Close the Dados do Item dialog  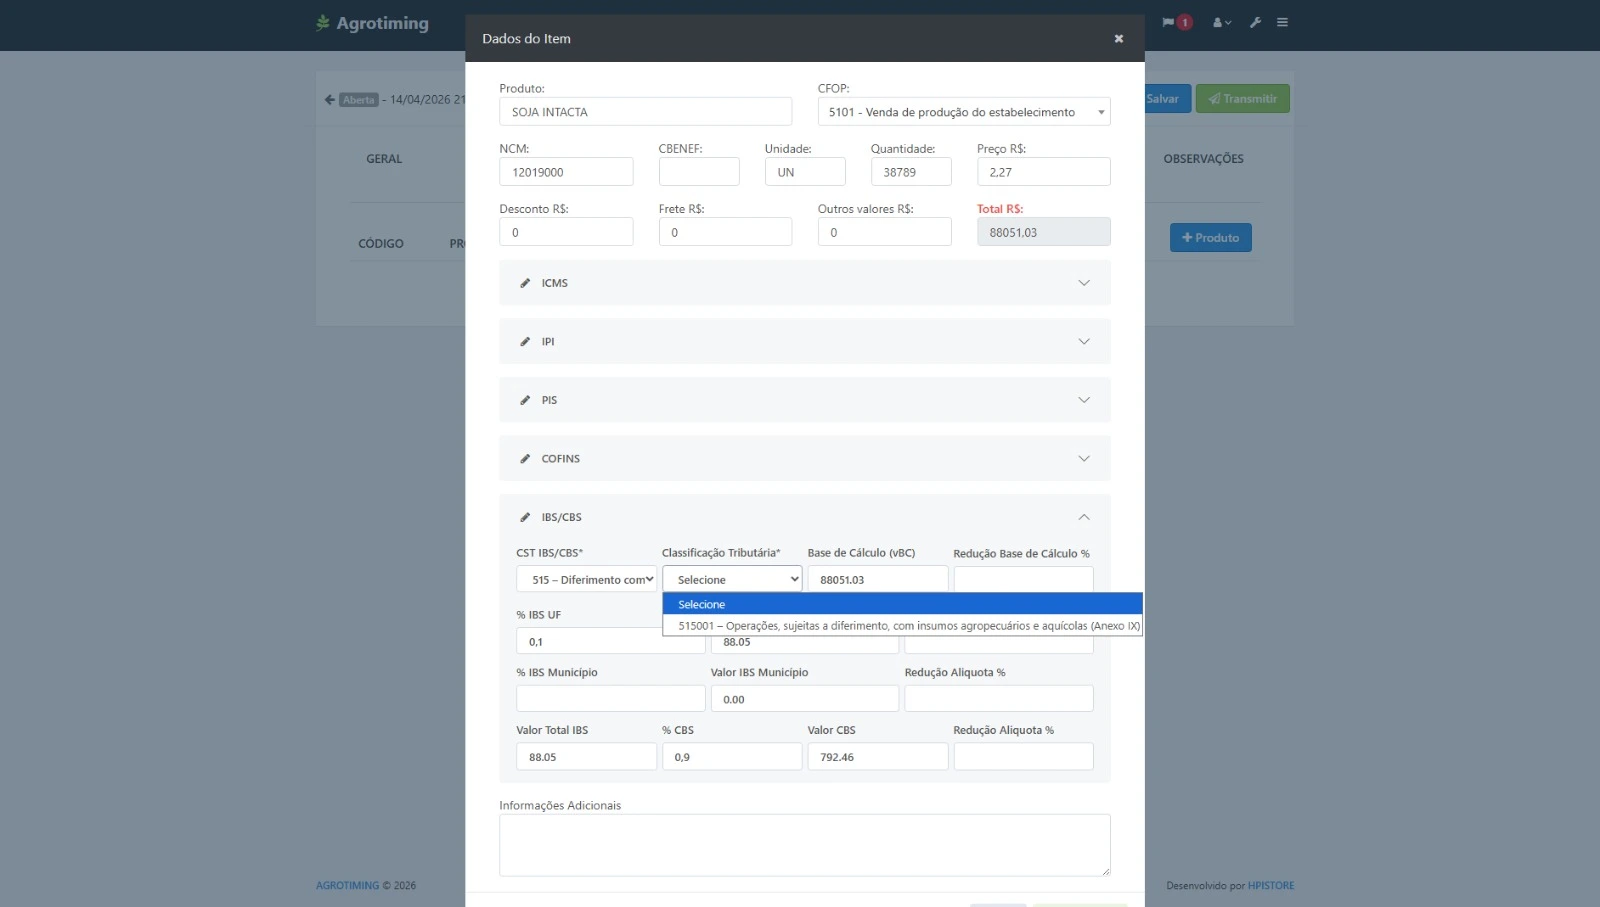1118,39
